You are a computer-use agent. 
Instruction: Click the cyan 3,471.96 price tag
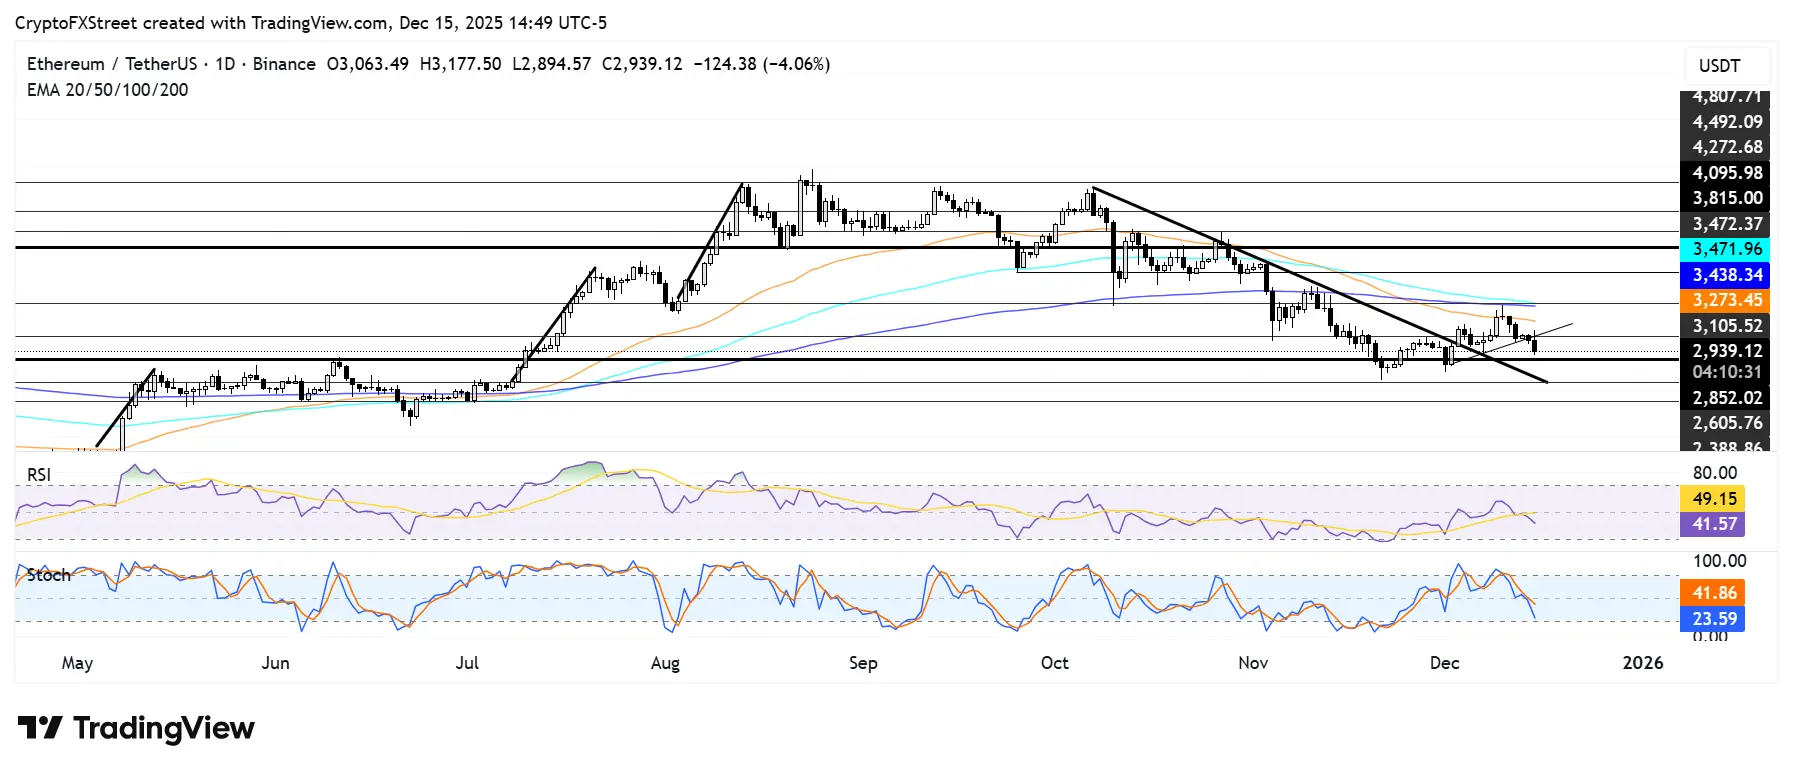click(1726, 249)
